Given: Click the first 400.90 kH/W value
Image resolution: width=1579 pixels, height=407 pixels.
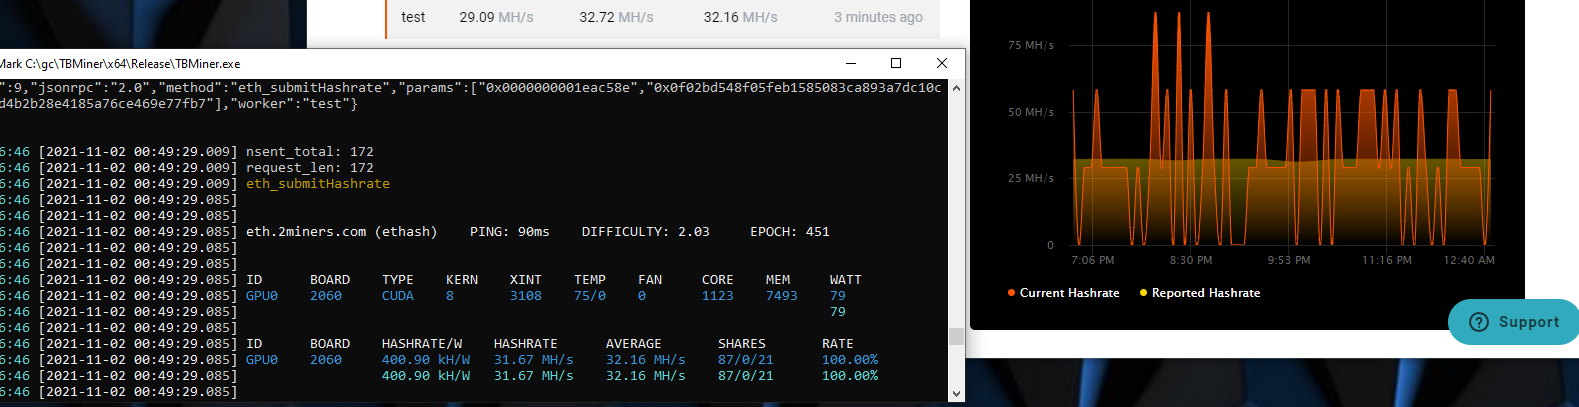Looking at the screenshot, I should pyautogui.click(x=426, y=360).
